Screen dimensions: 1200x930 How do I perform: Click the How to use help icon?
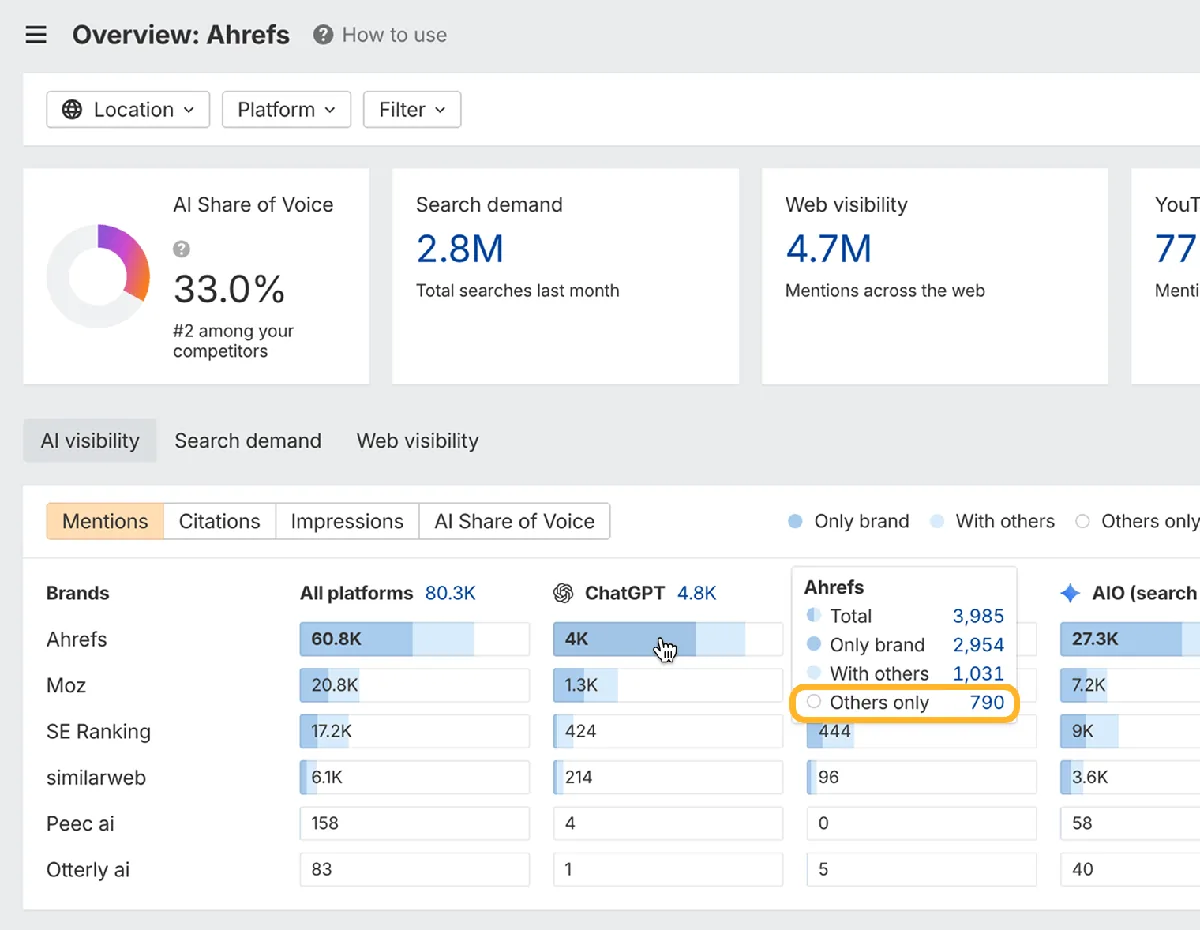323,35
